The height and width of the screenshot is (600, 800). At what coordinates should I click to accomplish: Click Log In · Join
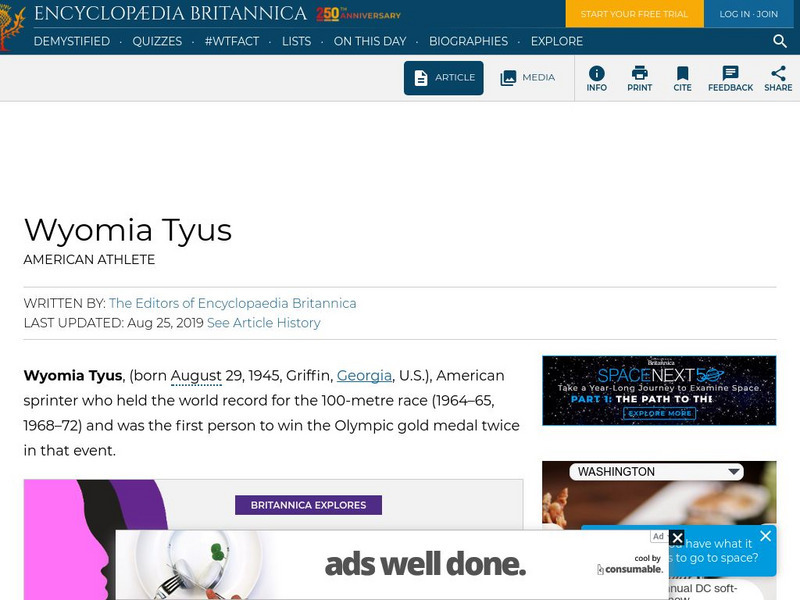pyautogui.click(x=748, y=14)
